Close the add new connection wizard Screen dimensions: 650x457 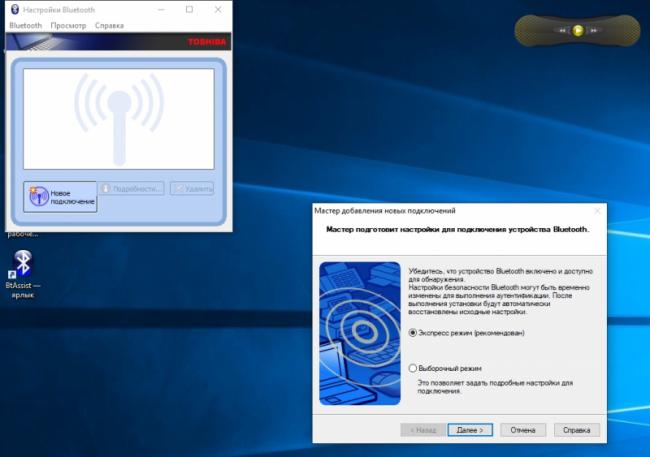tap(597, 211)
